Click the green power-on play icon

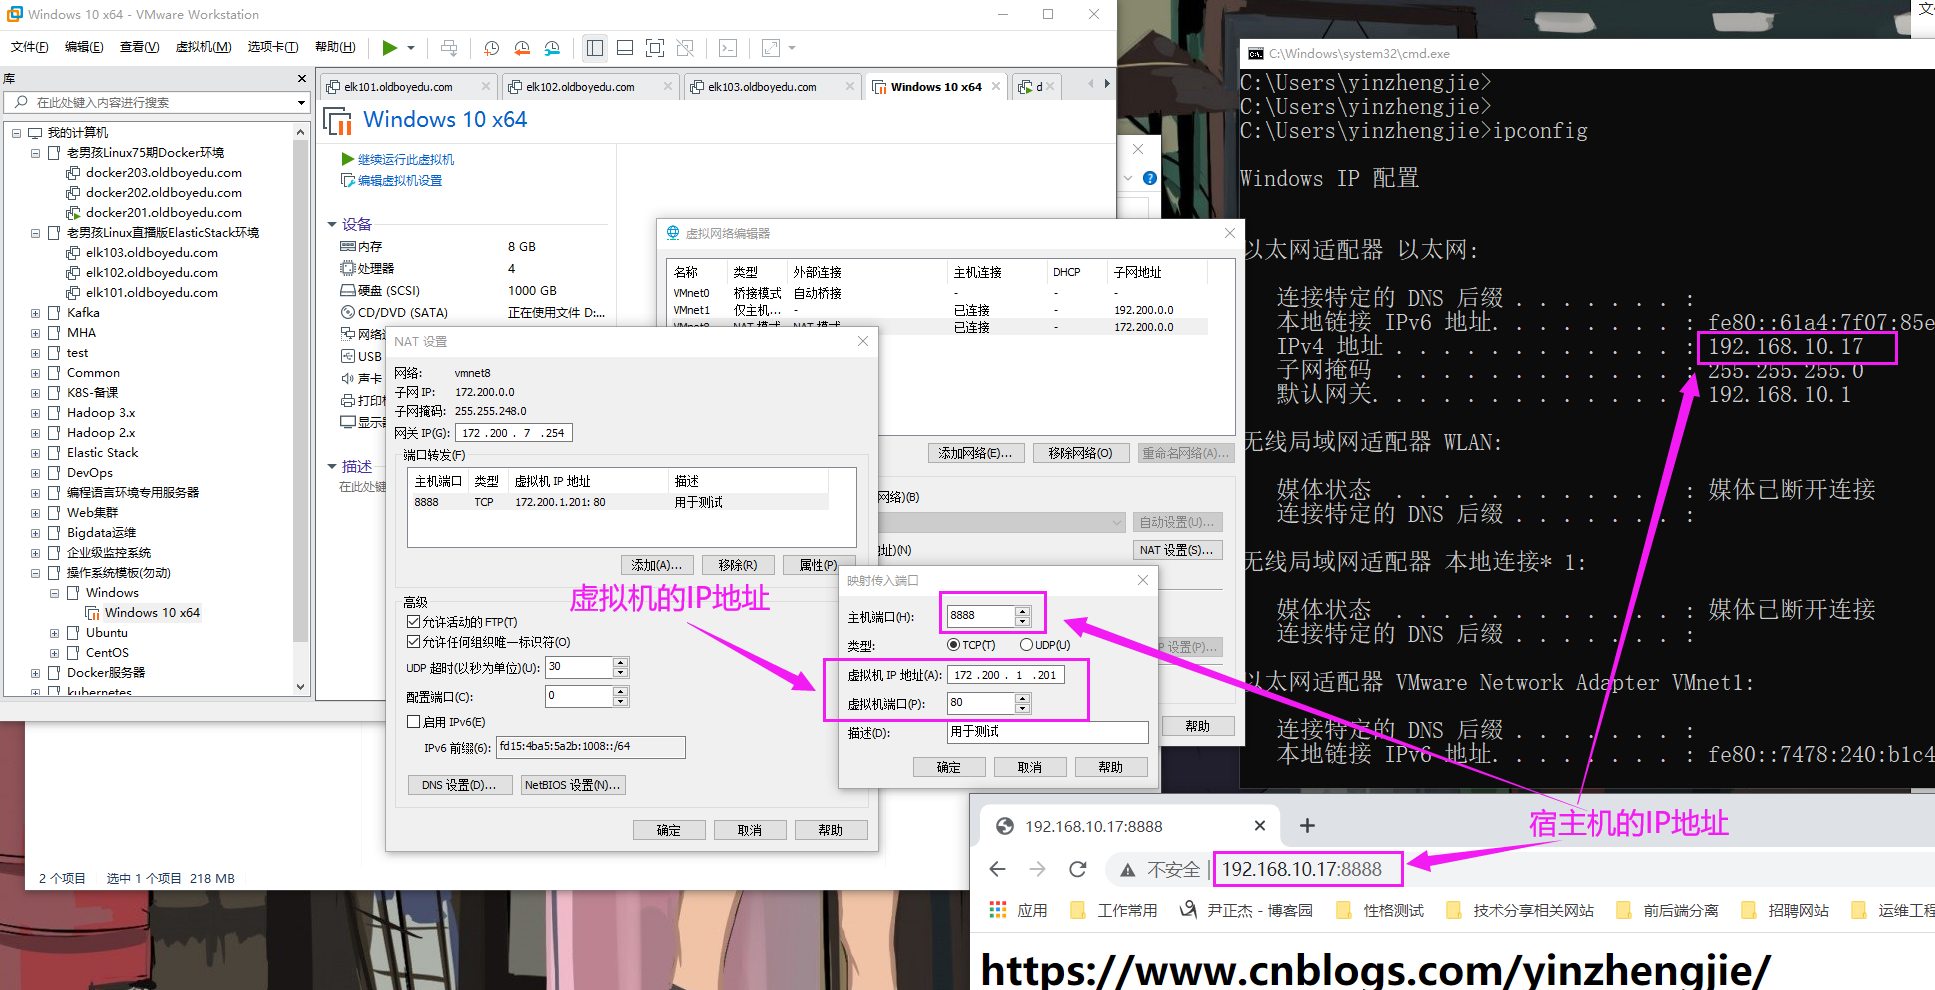coord(390,48)
